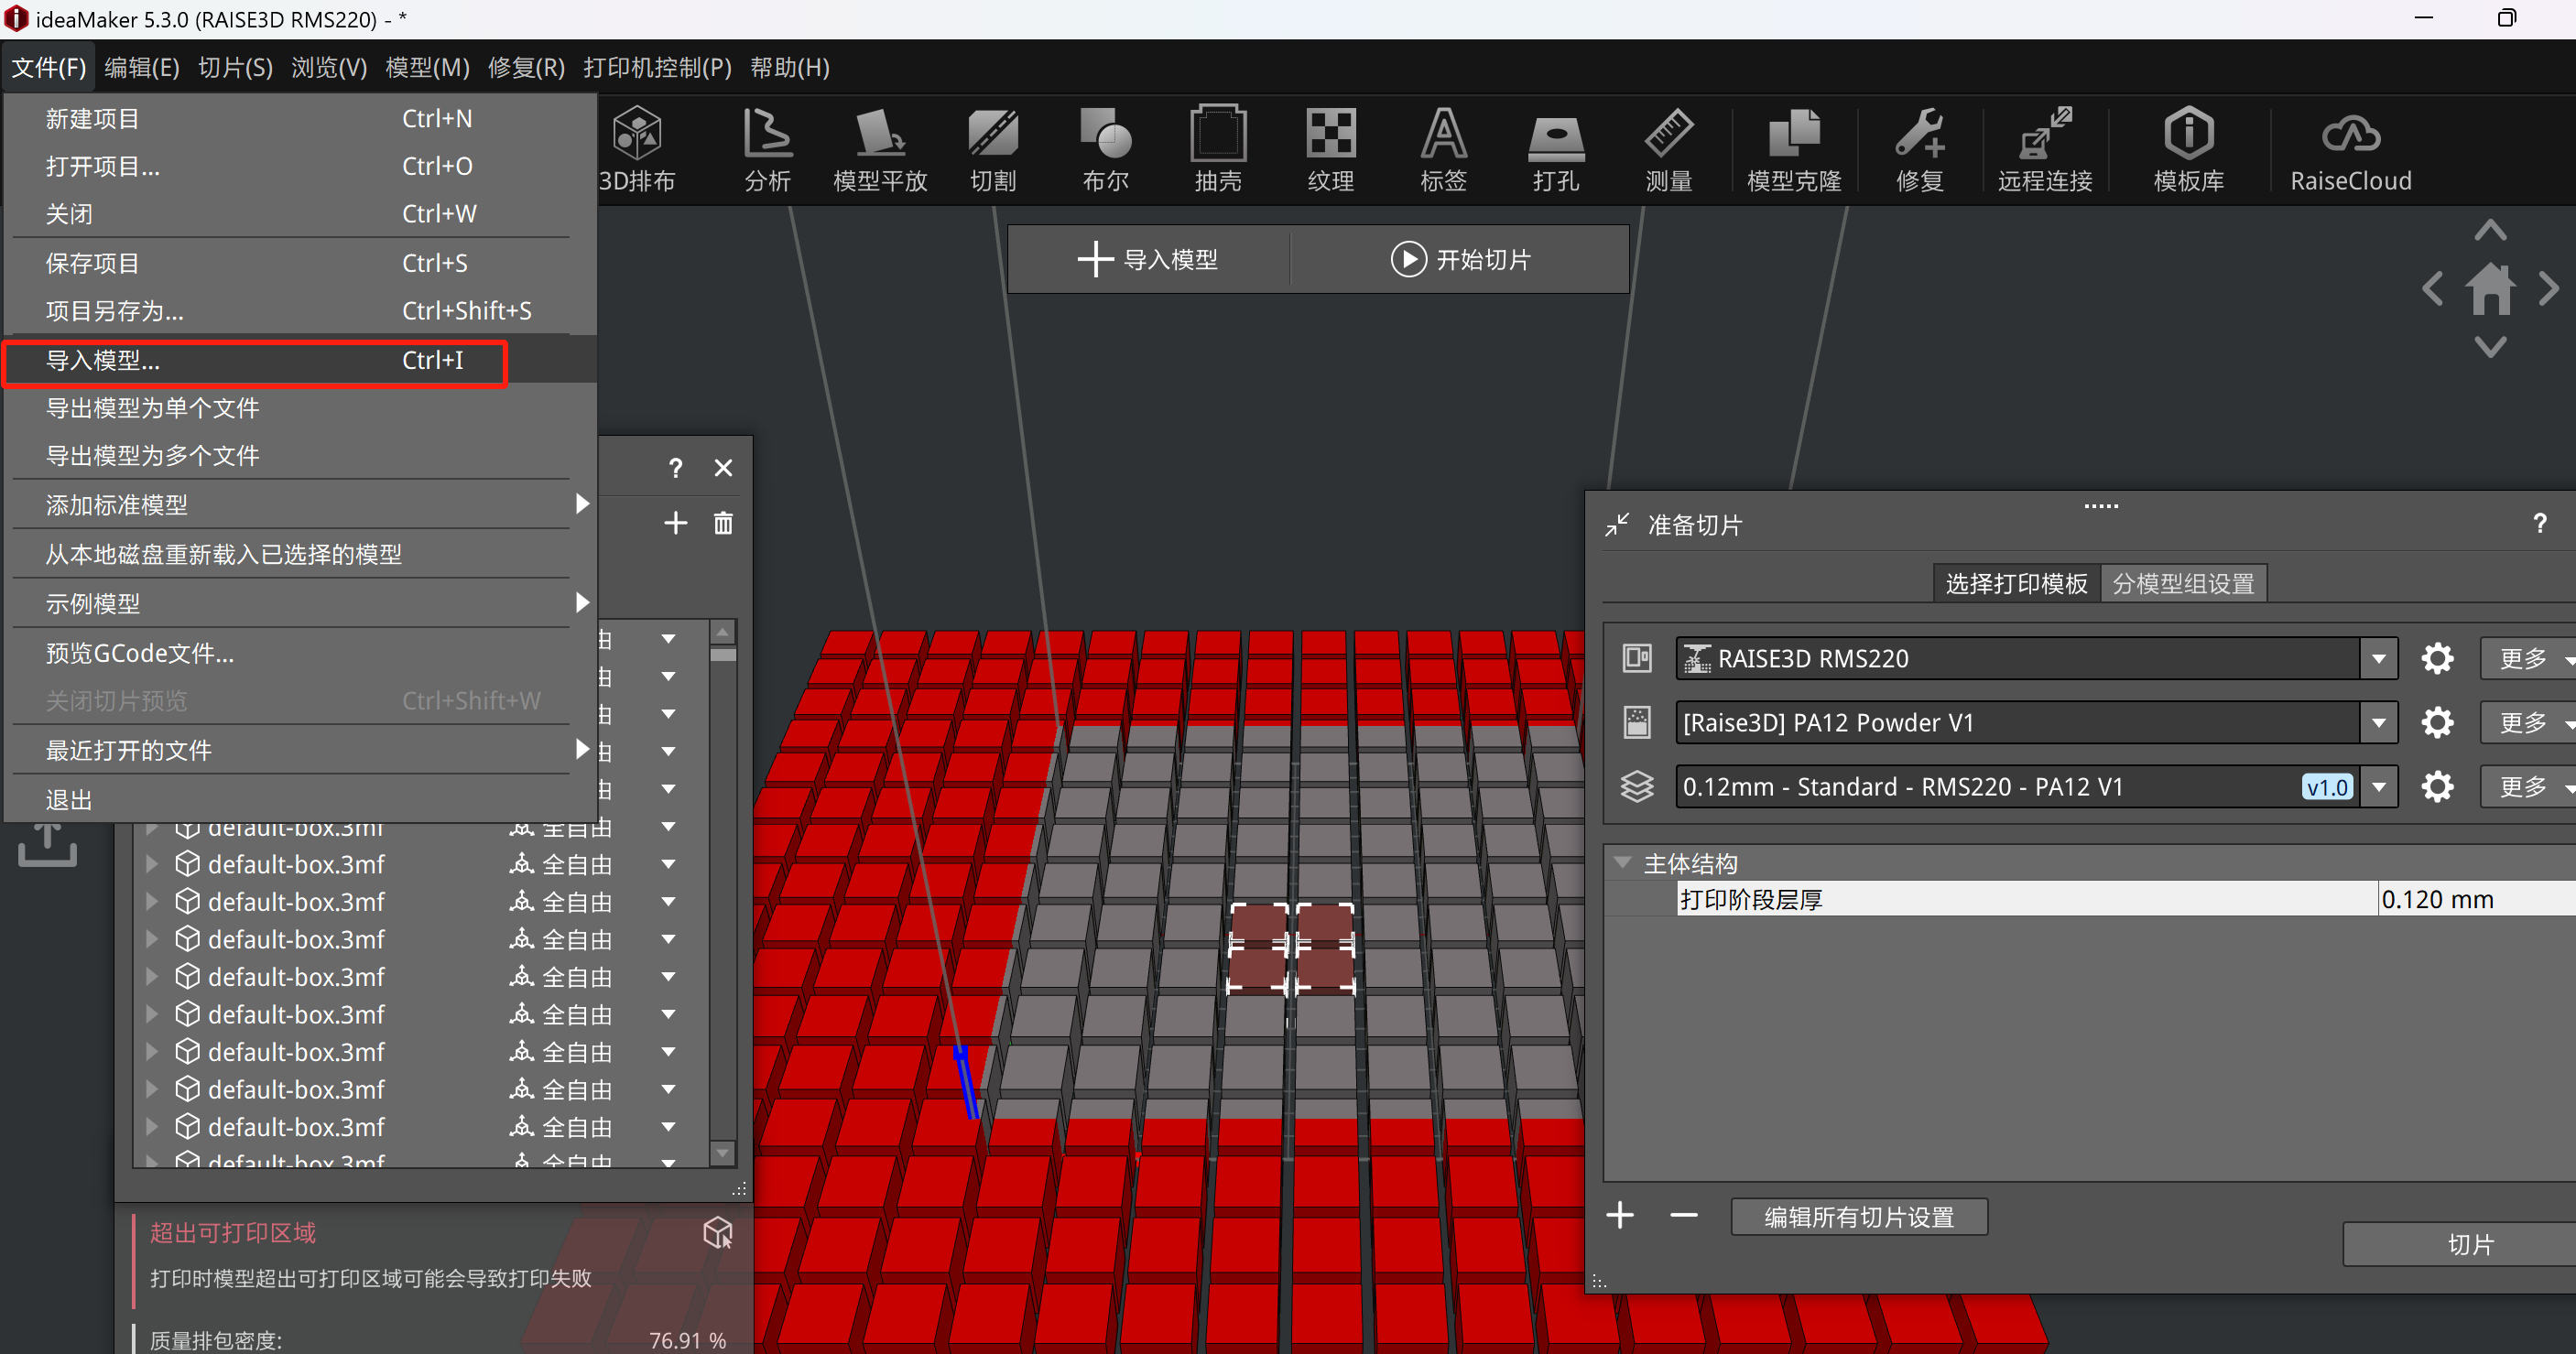The height and width of the screenshot is (1354, 2576).
Task: Select the 测量 measure tool
Action: [1668, 149]
